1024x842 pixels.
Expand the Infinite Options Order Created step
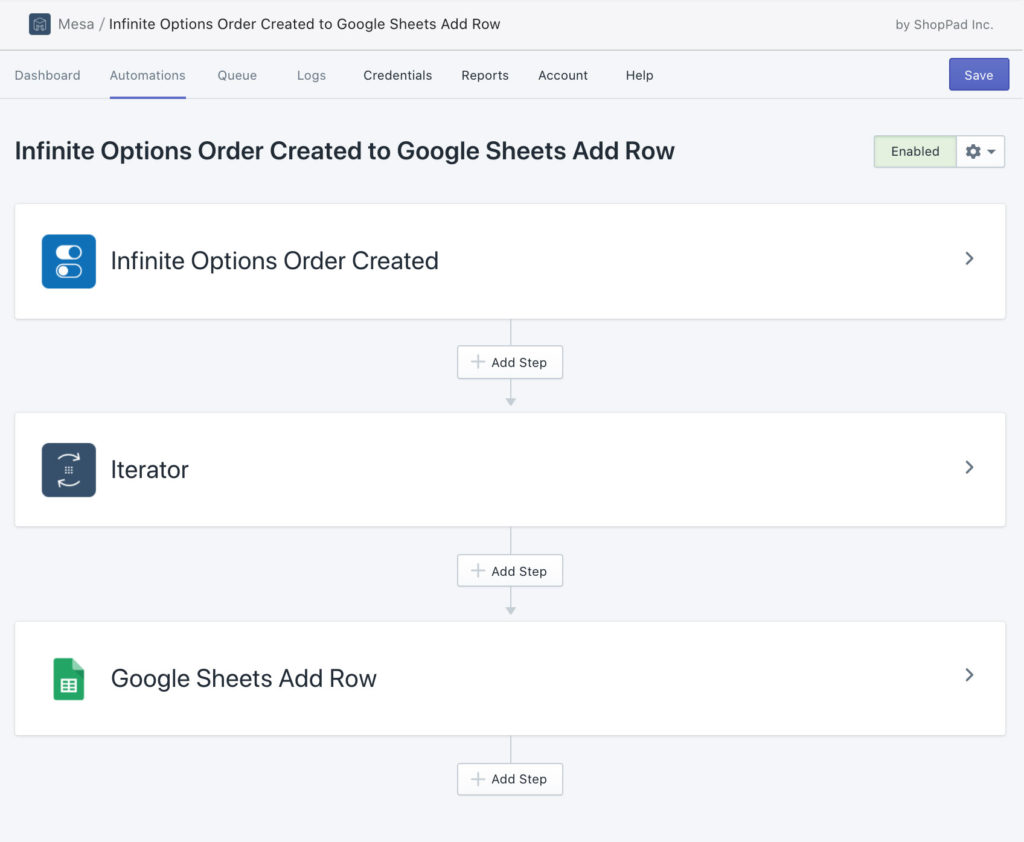tap(969, 259)
